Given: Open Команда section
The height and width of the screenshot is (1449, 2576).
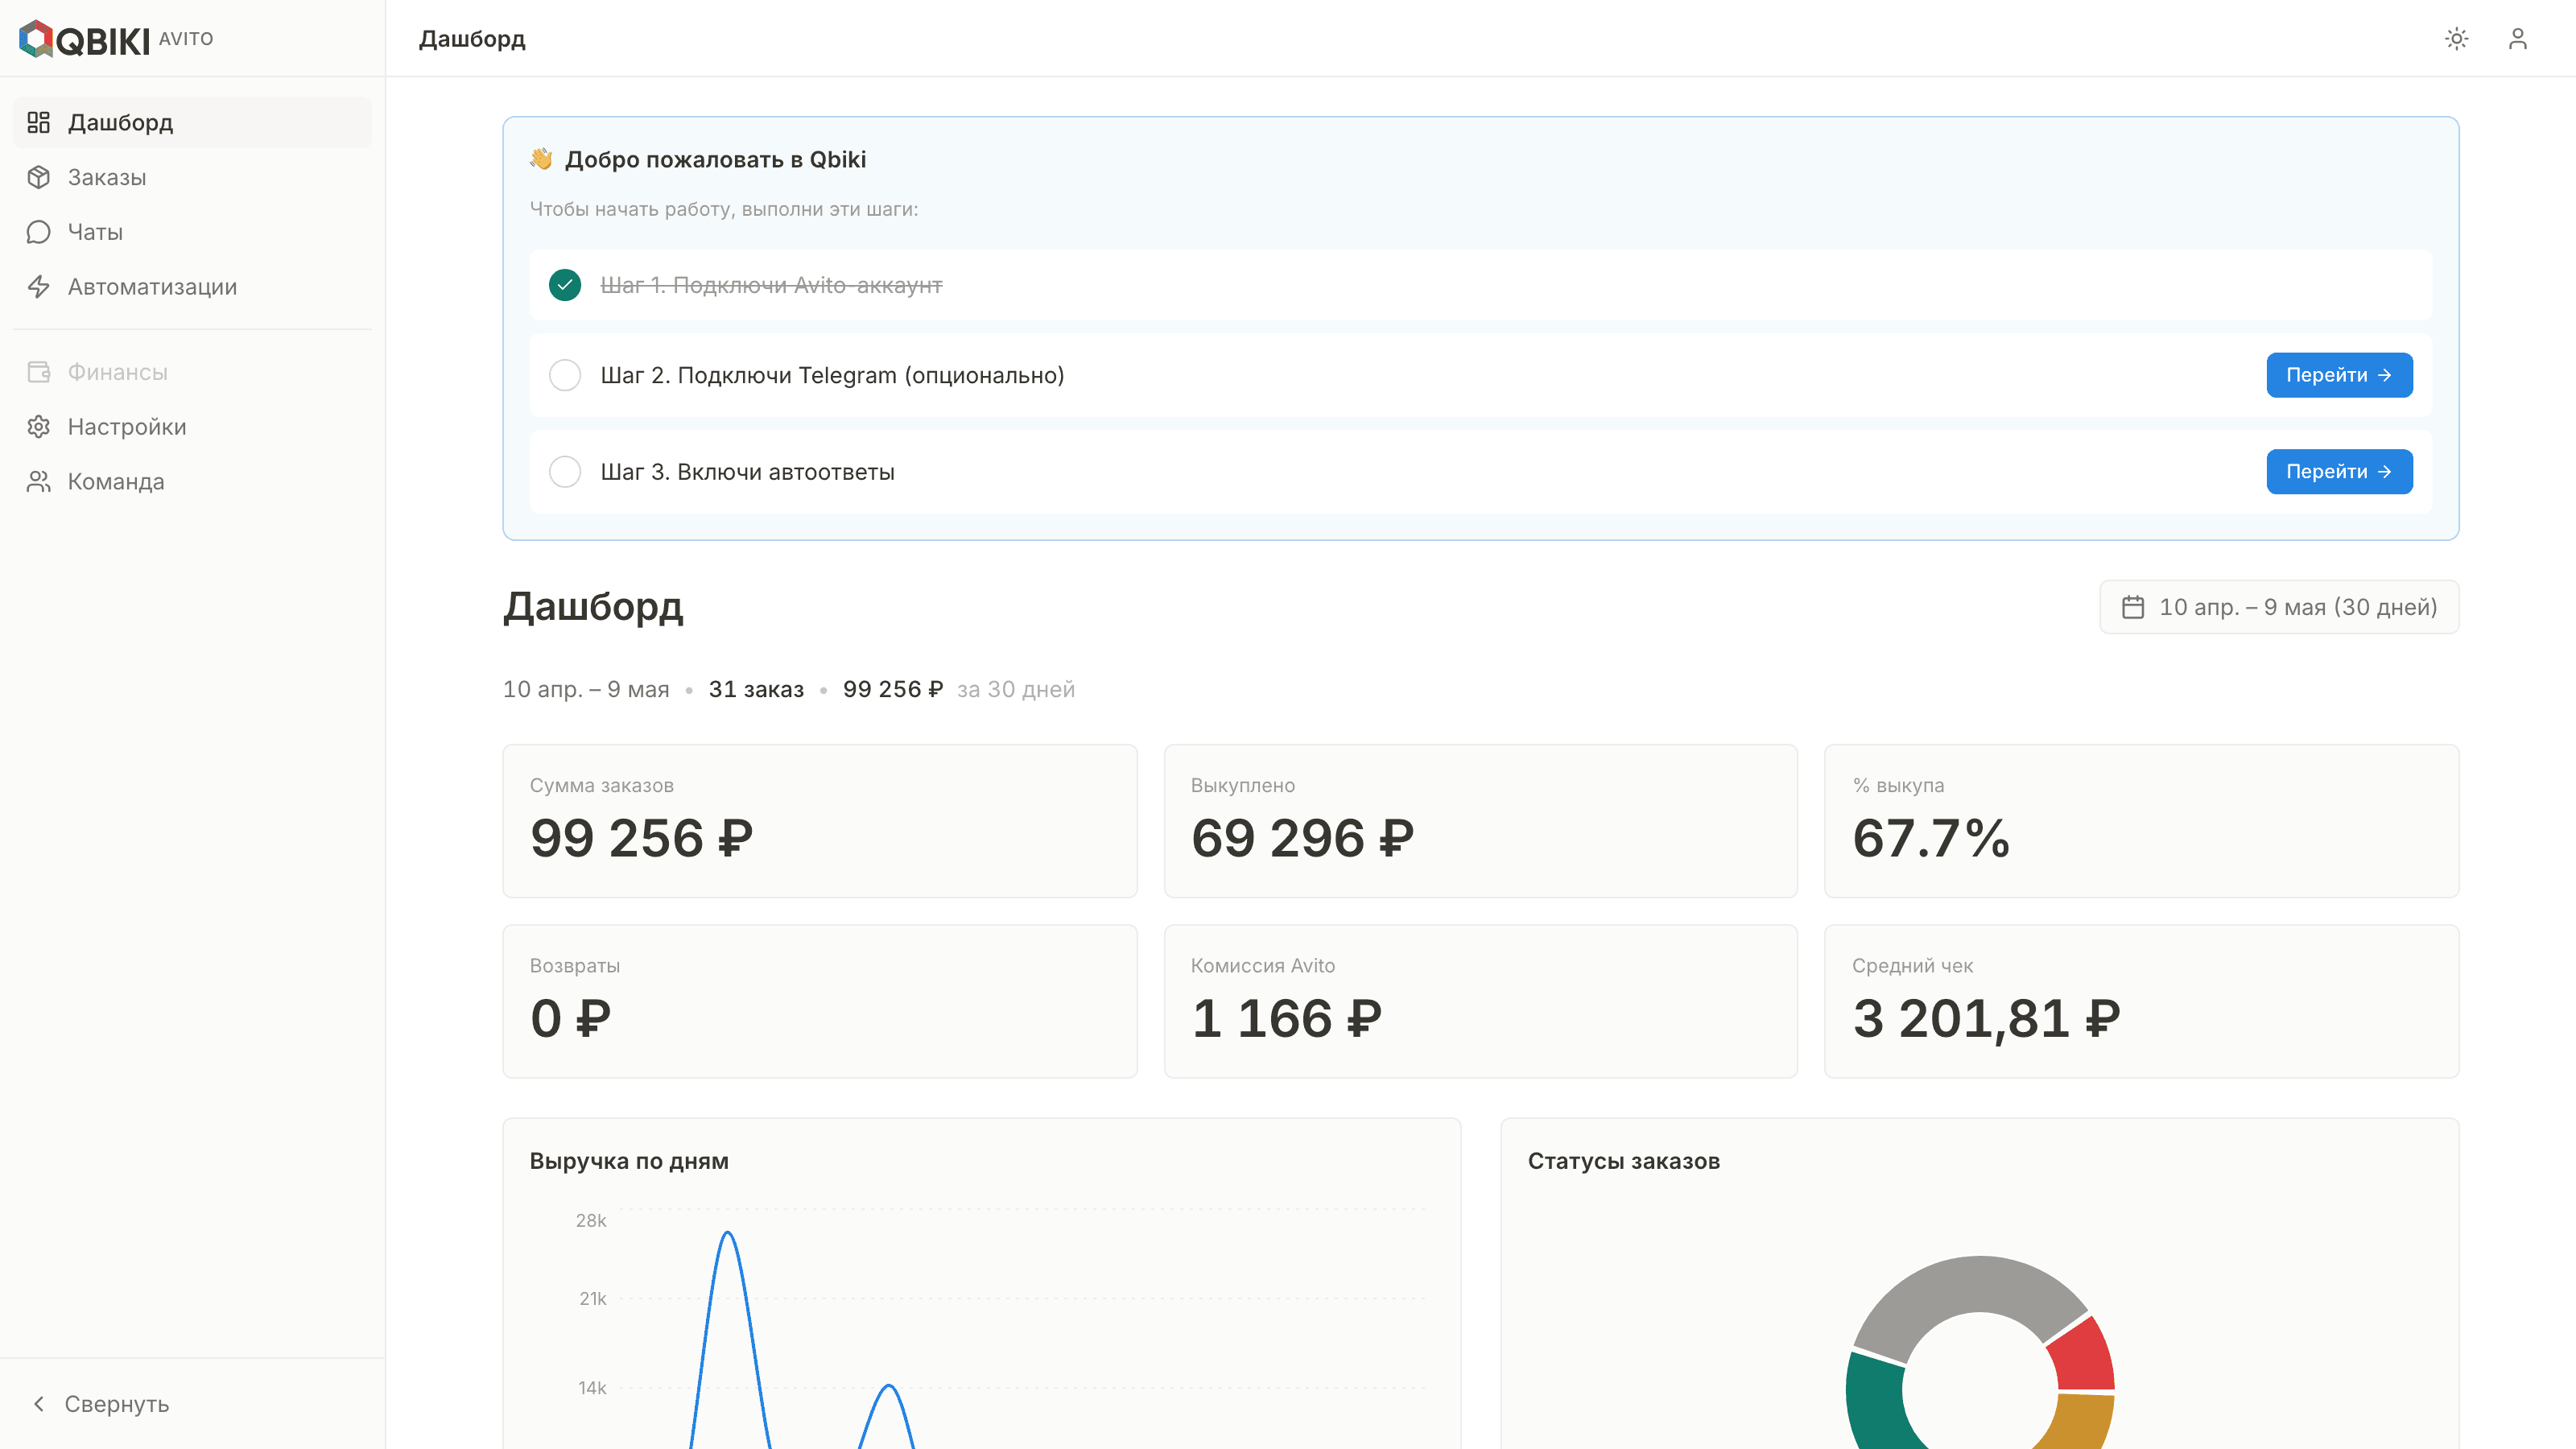Looking at the screenshot, I should click(192, 482).
